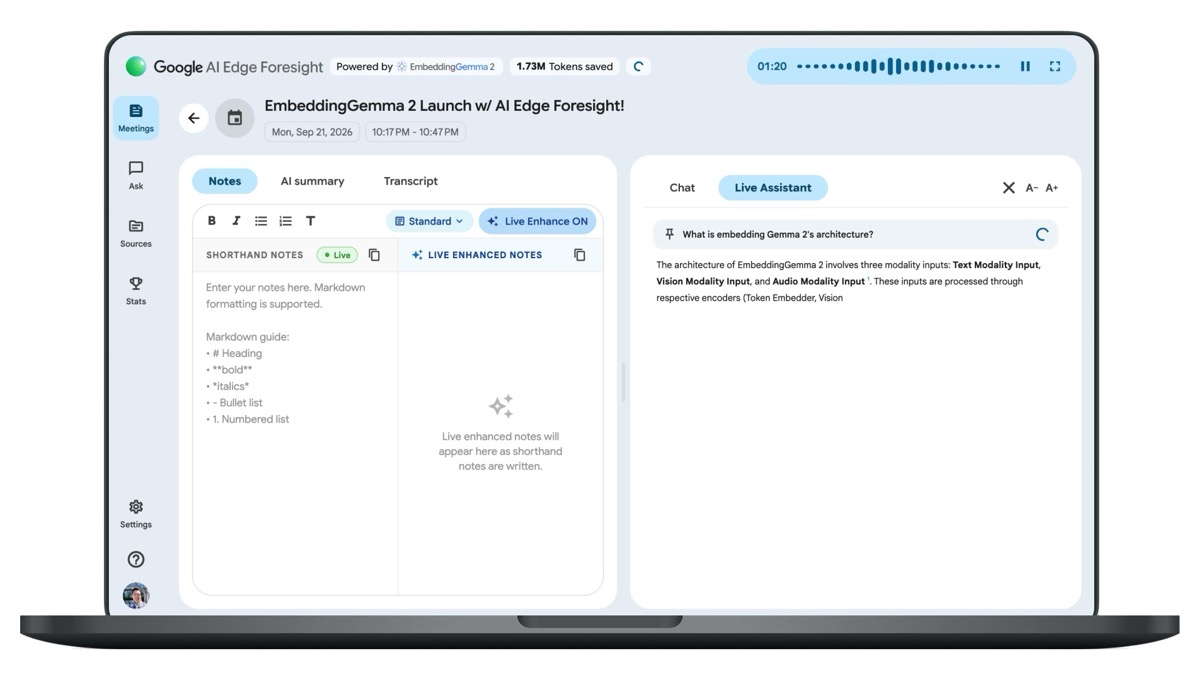Viewport: 1200px width, 675px height.
Task: Toggle Live Enhance ON button
Action: [538, 221]
